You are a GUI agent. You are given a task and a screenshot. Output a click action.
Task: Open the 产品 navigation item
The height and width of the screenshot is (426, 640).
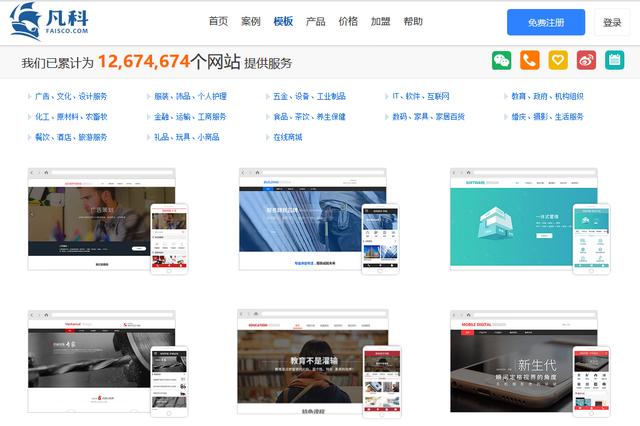point(316,21)
